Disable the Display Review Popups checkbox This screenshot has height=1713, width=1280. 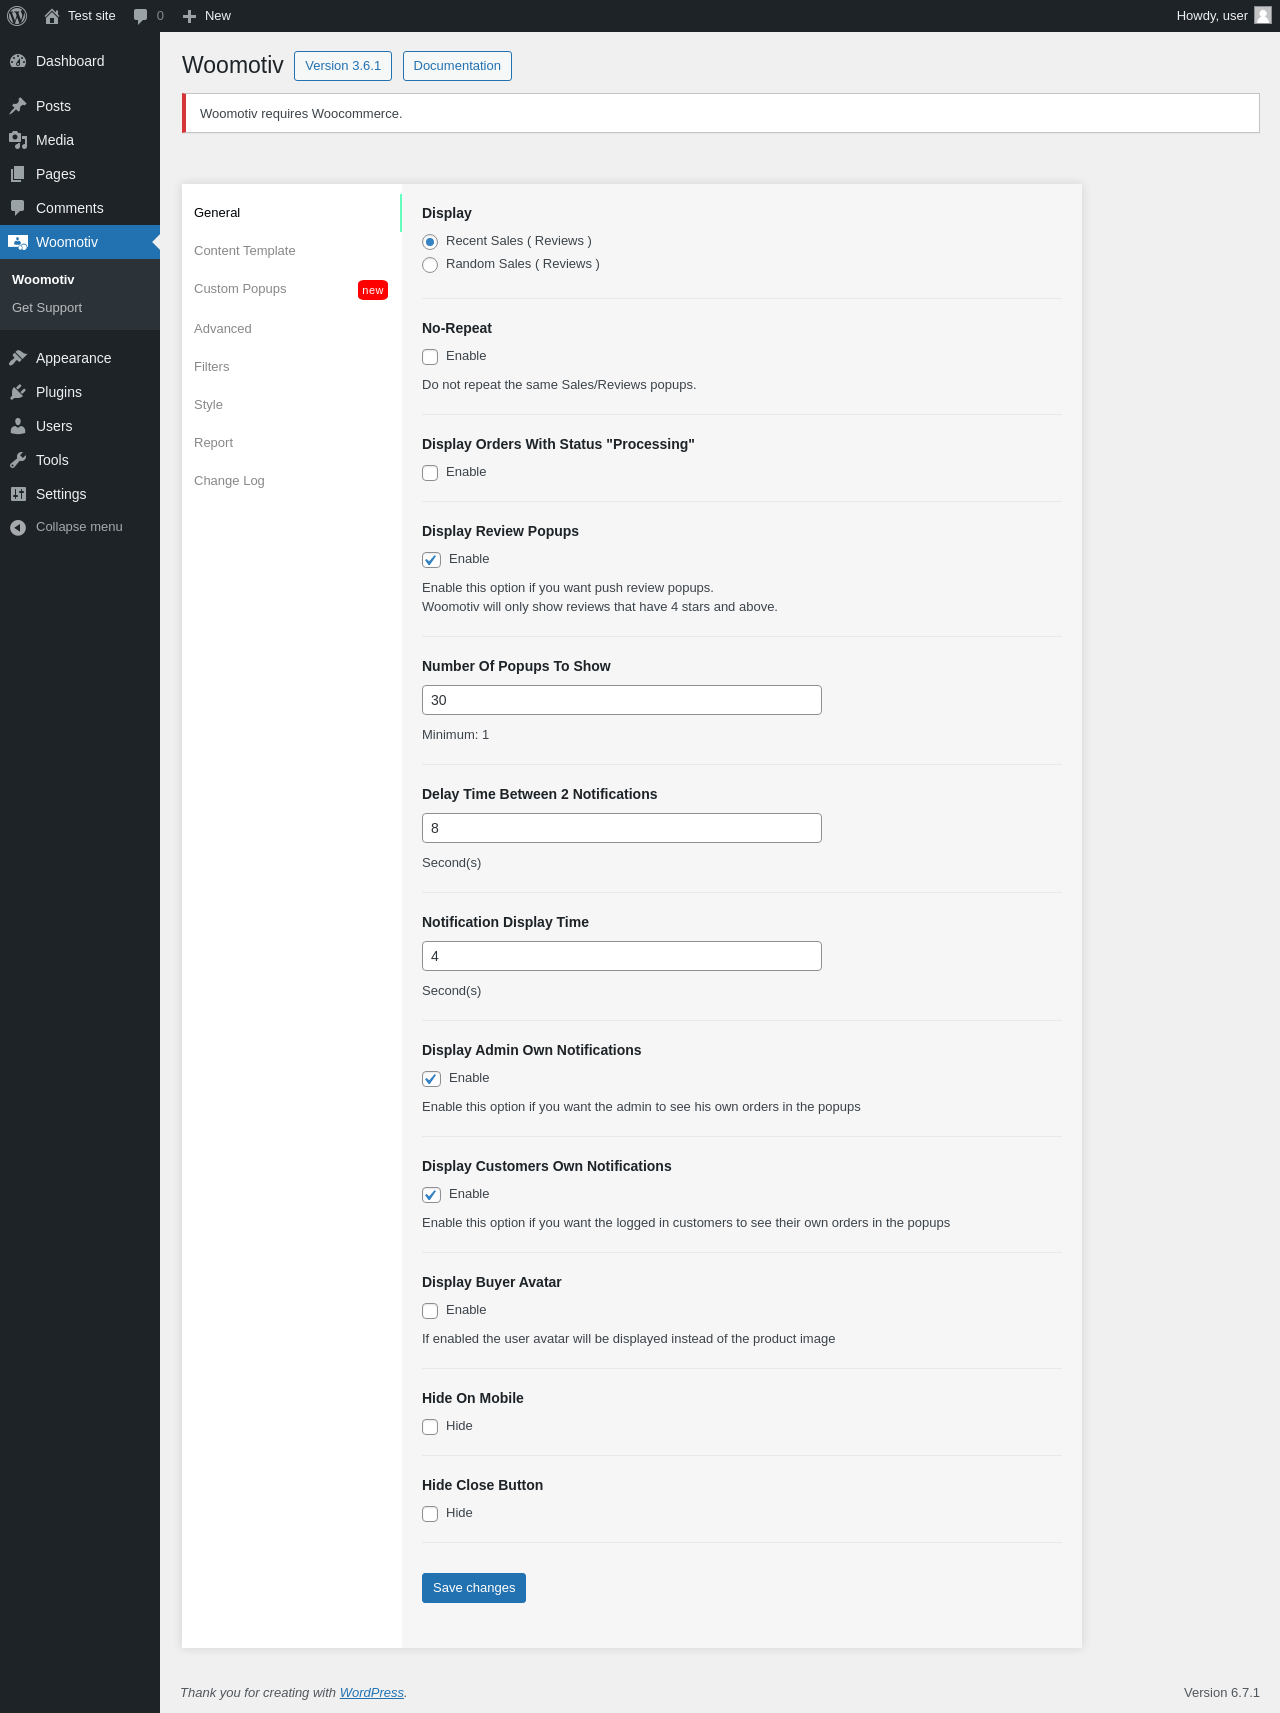[x=432, y=560]
